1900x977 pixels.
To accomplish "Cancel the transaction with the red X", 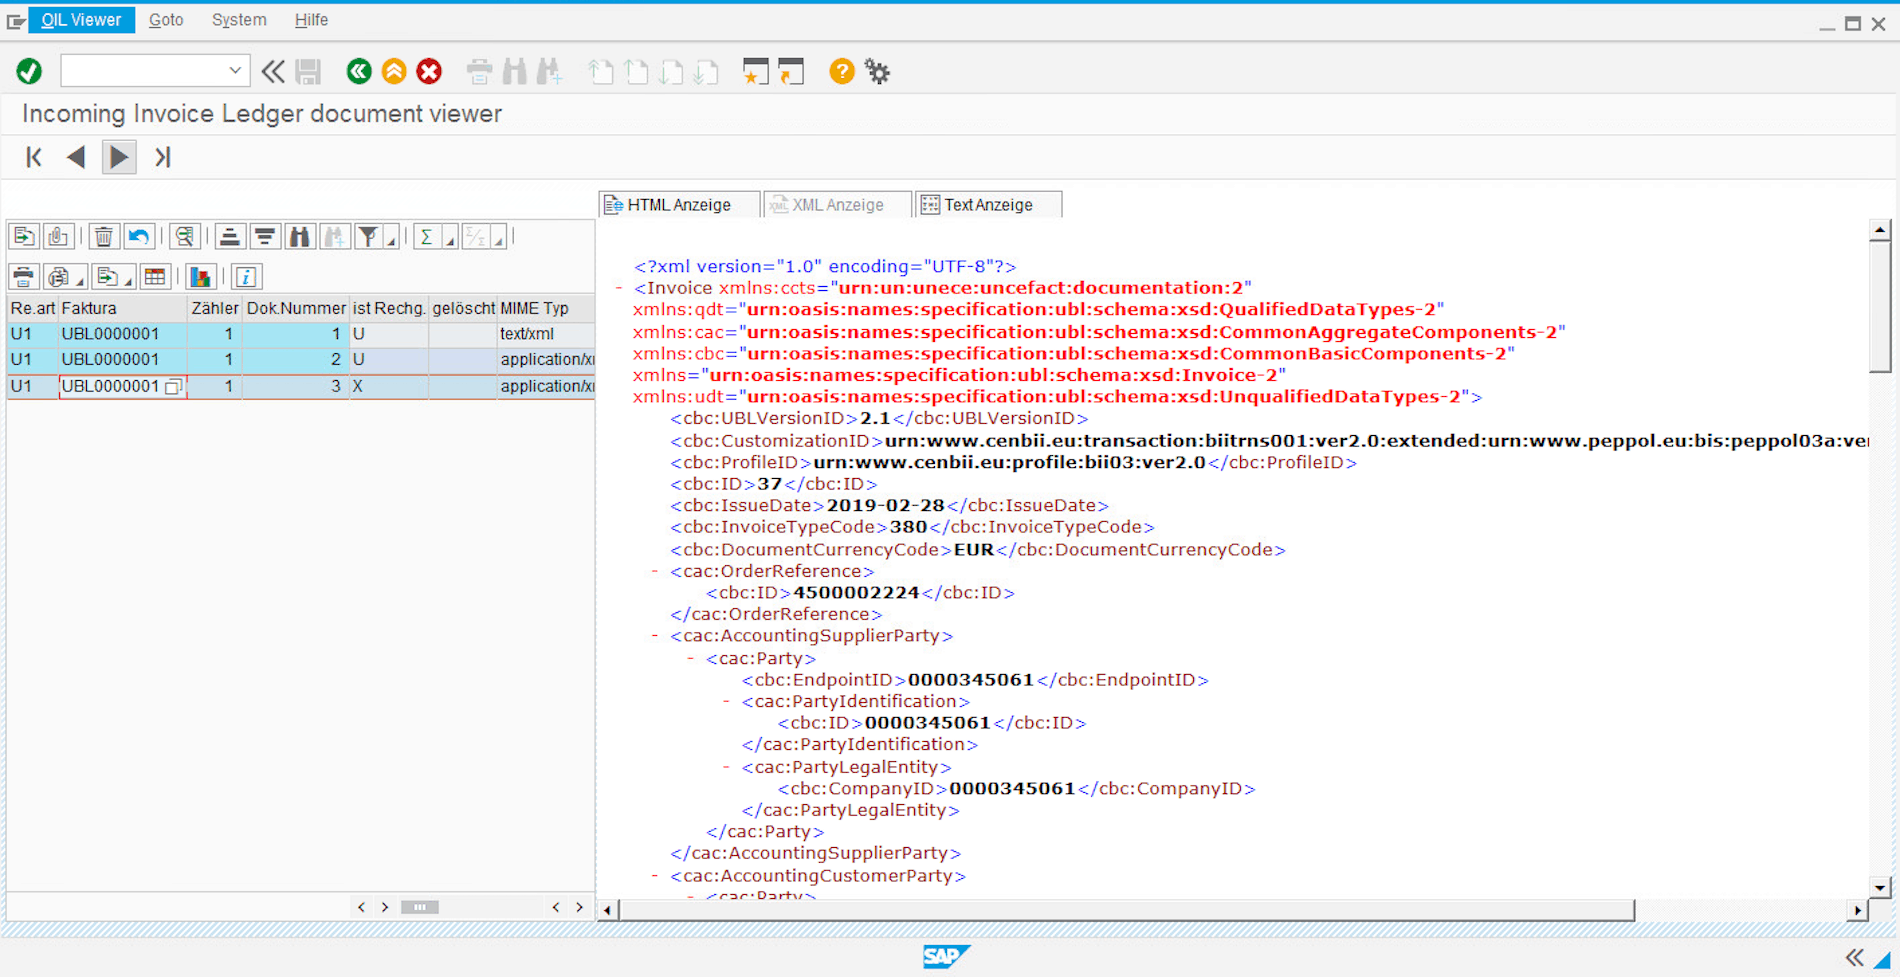I will point(427,71).
